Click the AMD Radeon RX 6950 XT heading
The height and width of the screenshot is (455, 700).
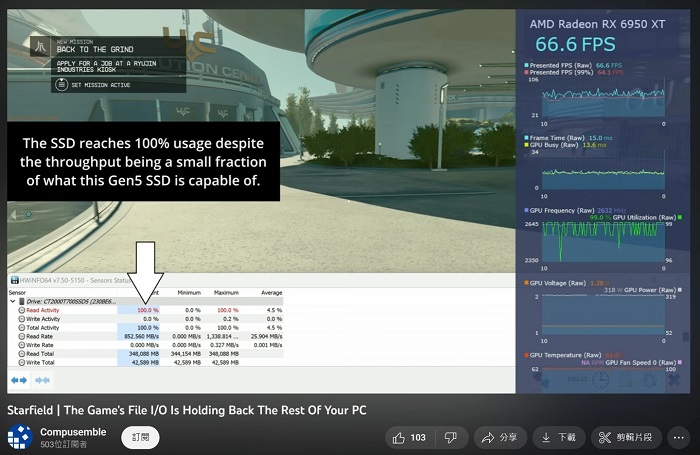click(x=597, y=24)
